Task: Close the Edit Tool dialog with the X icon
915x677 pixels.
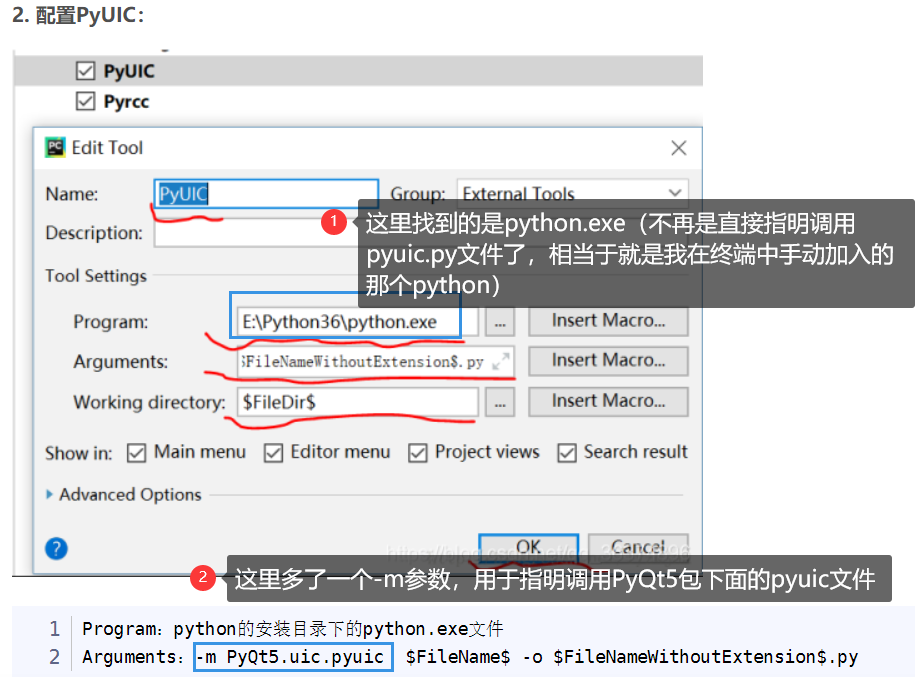Action: tap(678, 147)
